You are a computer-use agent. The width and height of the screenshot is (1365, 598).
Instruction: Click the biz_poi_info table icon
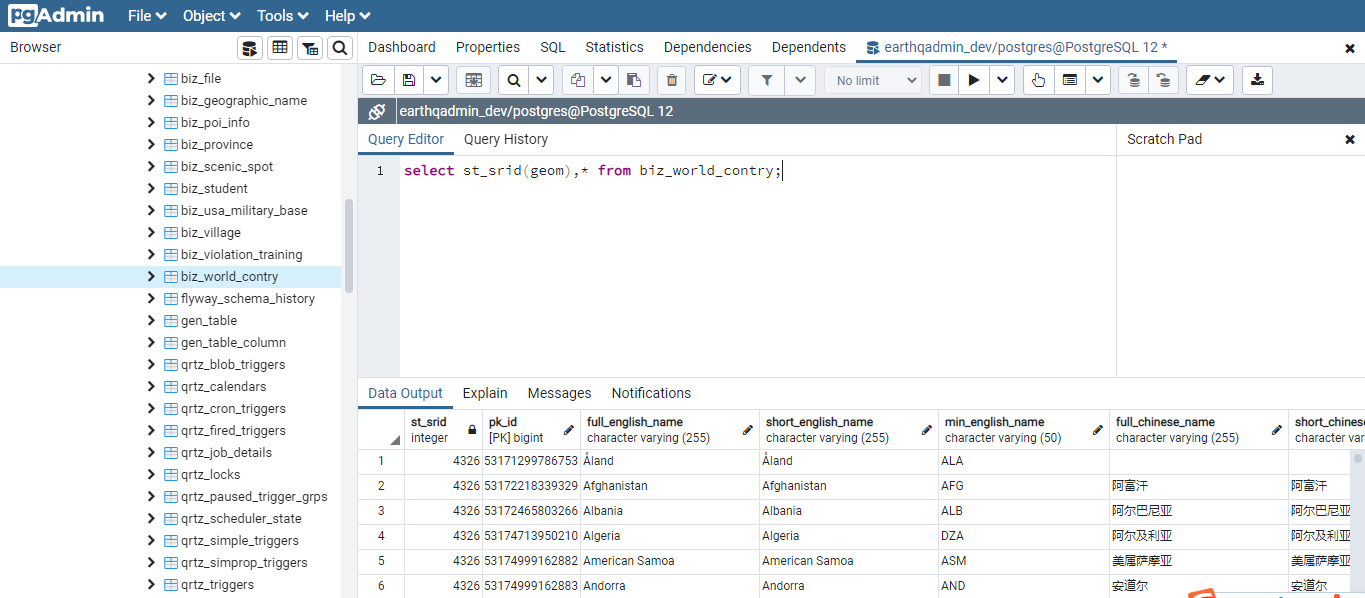(171, 122)
